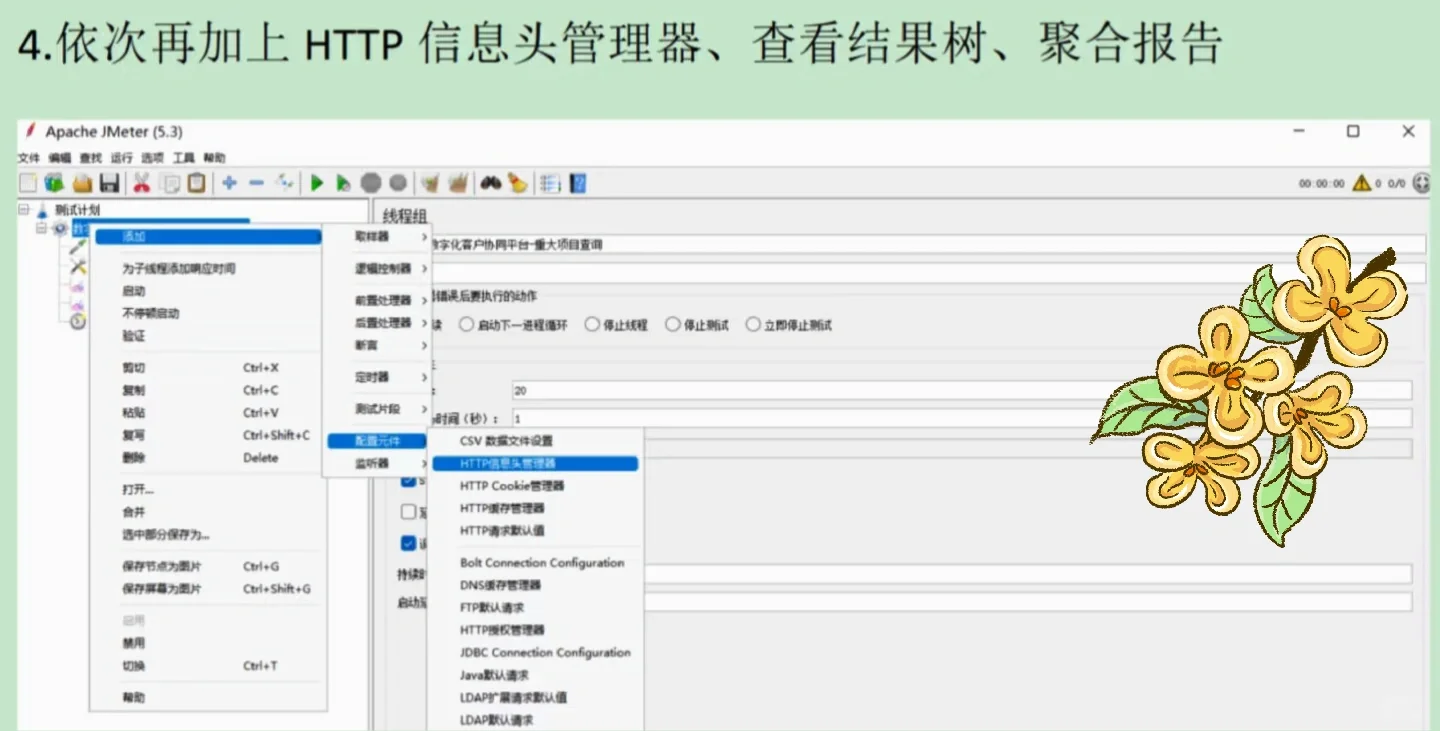Expand the 定时器 submenu
1440x731 pixels.
tap(376, 377)
